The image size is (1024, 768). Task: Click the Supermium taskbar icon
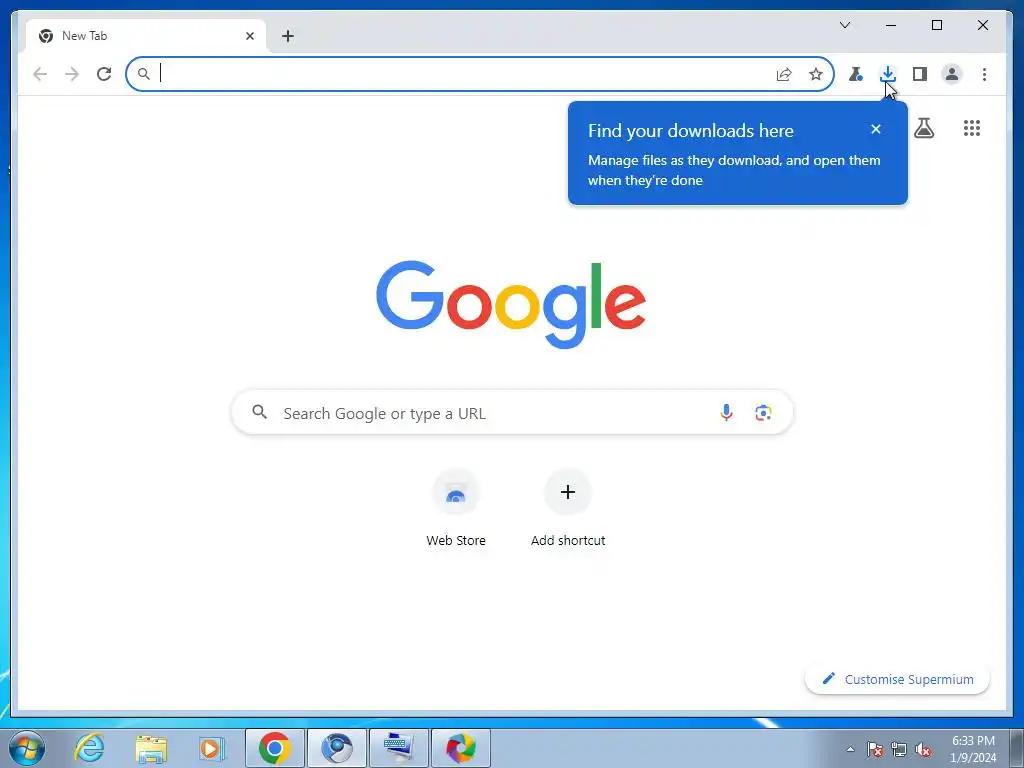(x=461, y=748)
